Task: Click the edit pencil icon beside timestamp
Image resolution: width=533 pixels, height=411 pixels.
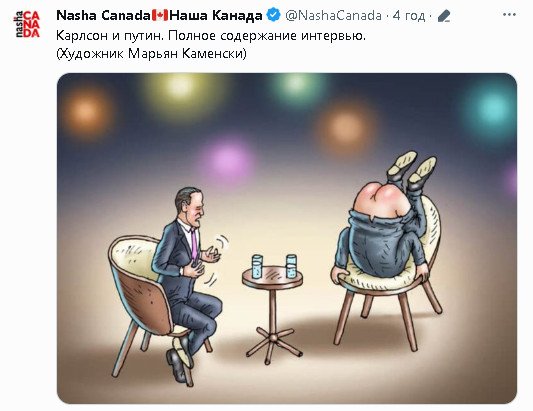Action: (x=444, y=16)
